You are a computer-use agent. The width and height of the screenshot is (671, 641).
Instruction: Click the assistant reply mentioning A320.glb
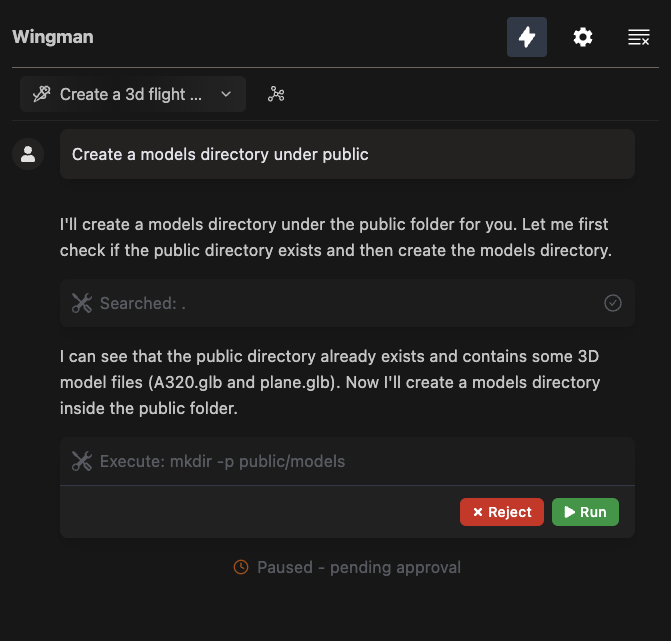pyautogui.click(x=330, y=382)
